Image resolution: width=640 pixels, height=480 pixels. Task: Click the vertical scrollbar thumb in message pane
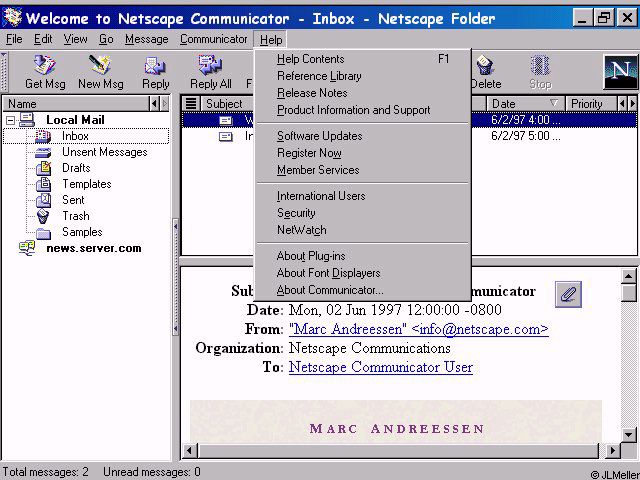click(629, 293)
